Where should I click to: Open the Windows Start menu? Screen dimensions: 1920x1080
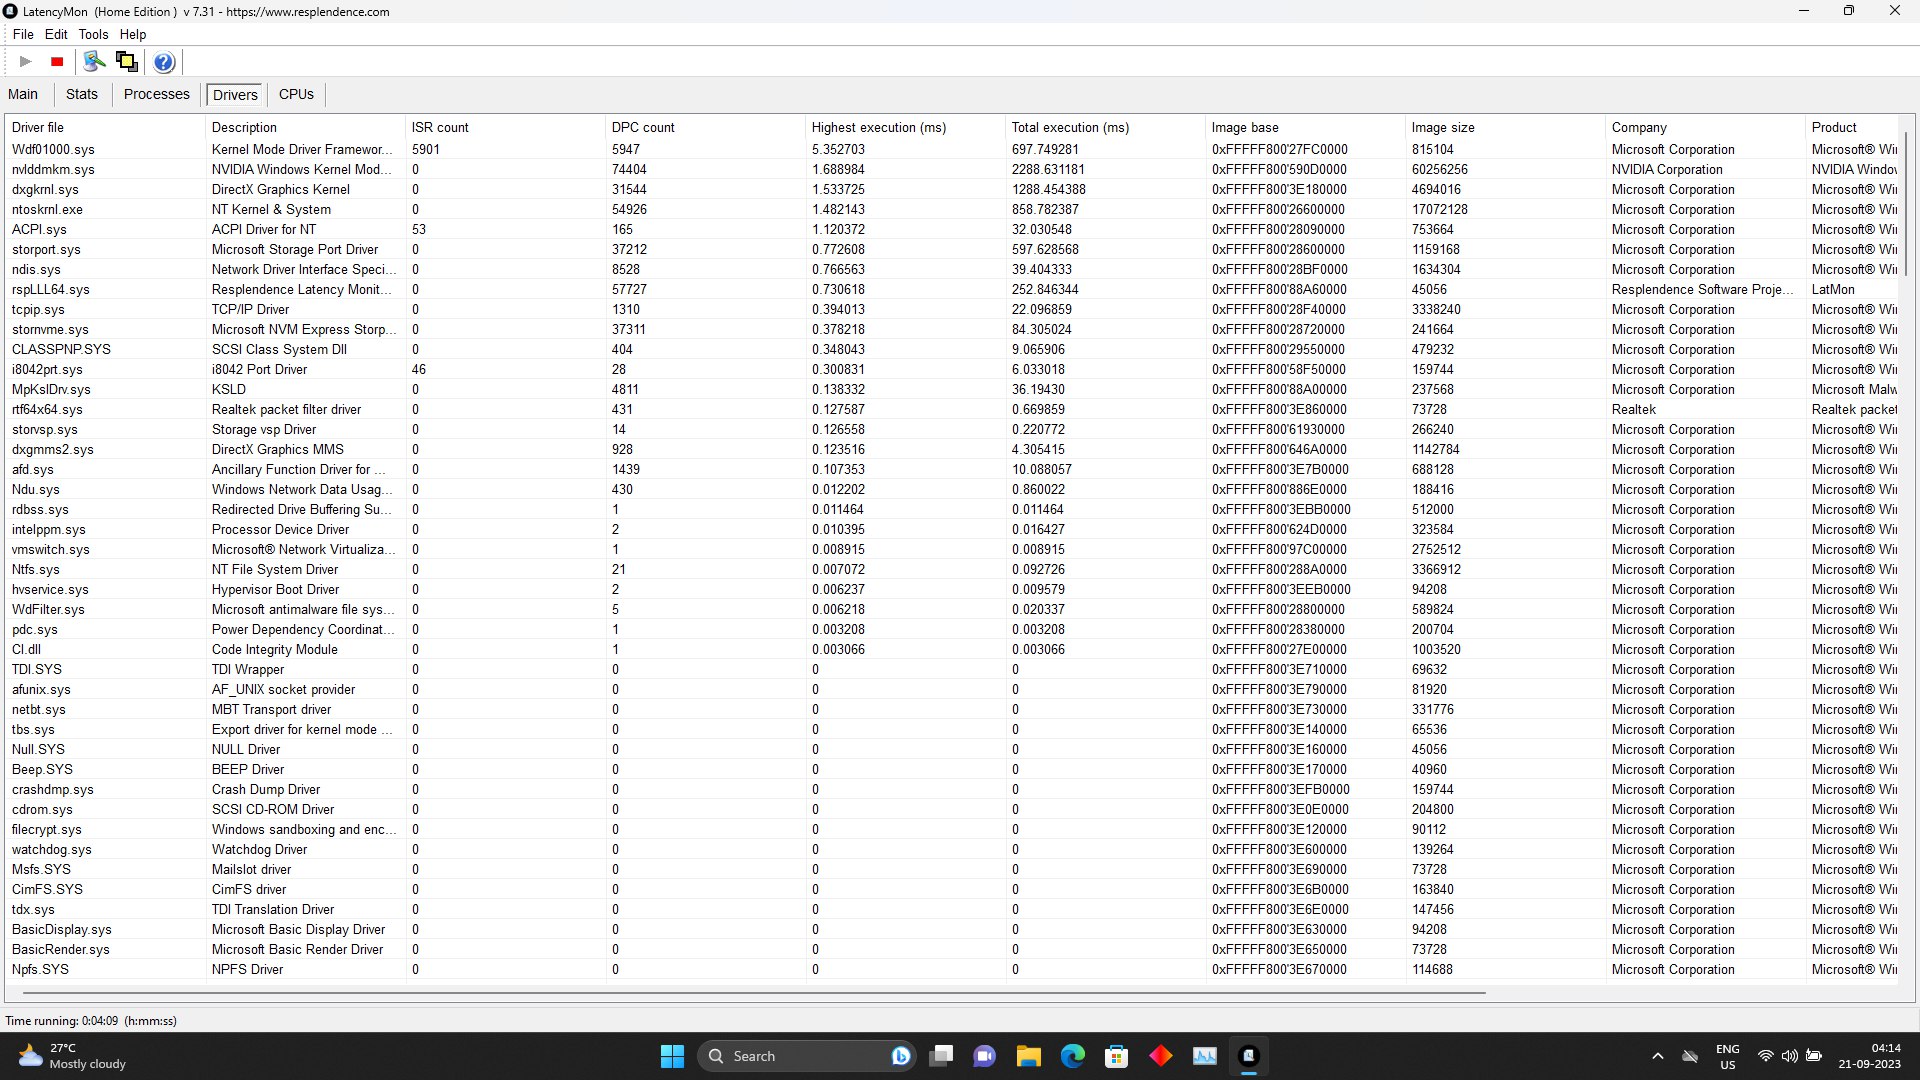(672, 1056)
